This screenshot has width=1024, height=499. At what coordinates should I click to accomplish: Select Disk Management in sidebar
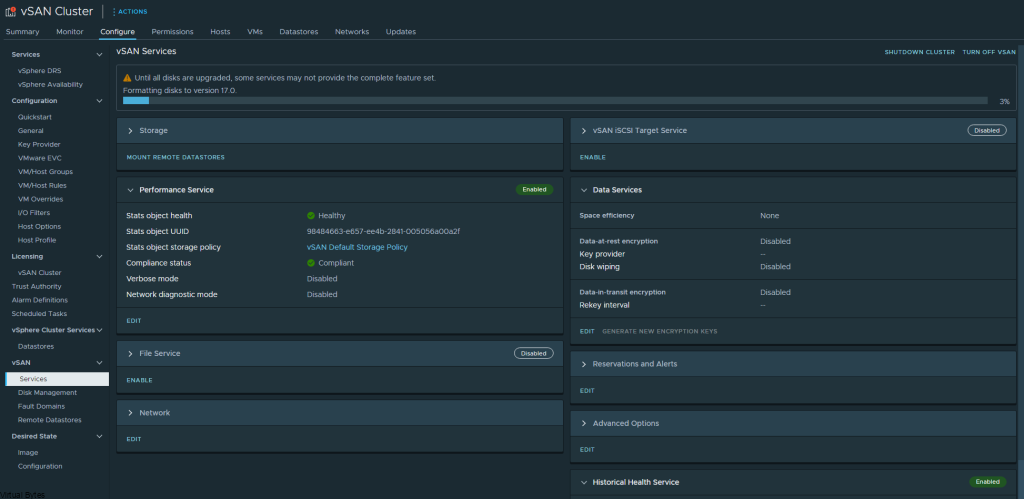[47, 393]
